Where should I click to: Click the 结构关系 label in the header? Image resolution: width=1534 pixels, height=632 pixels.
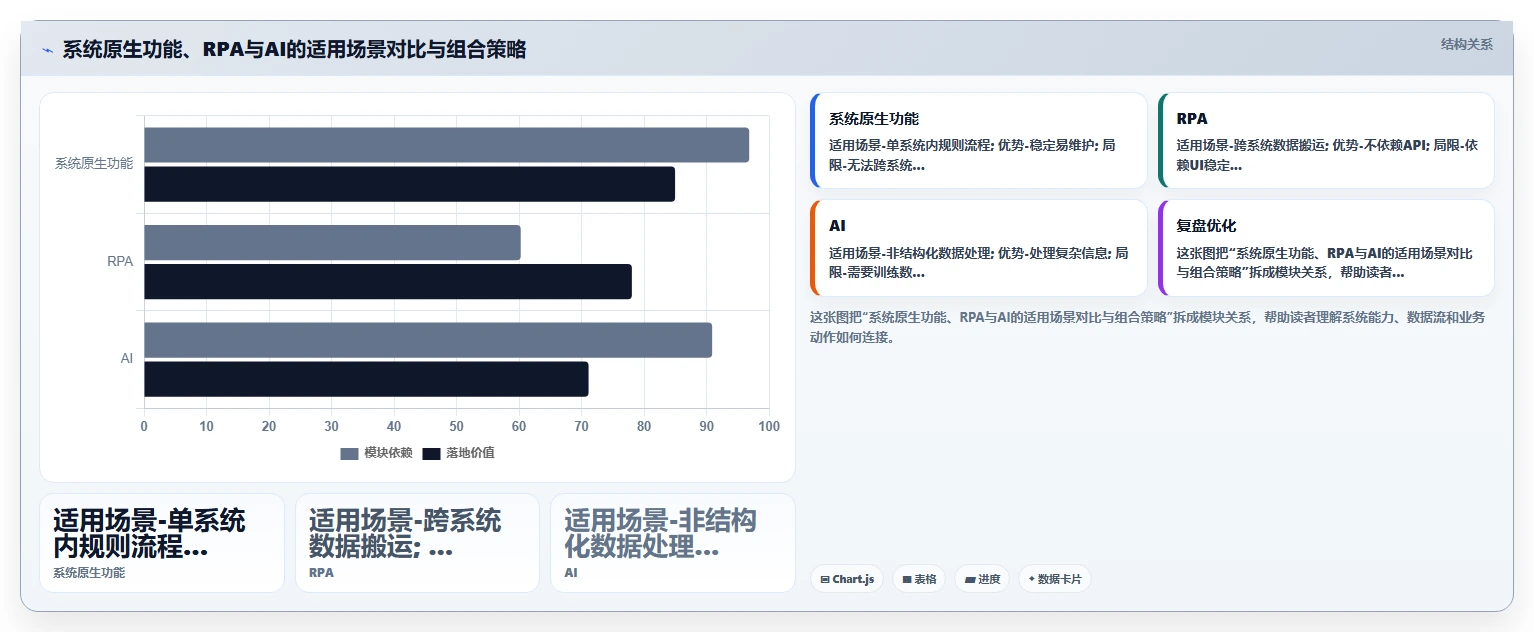(1466, 44)
